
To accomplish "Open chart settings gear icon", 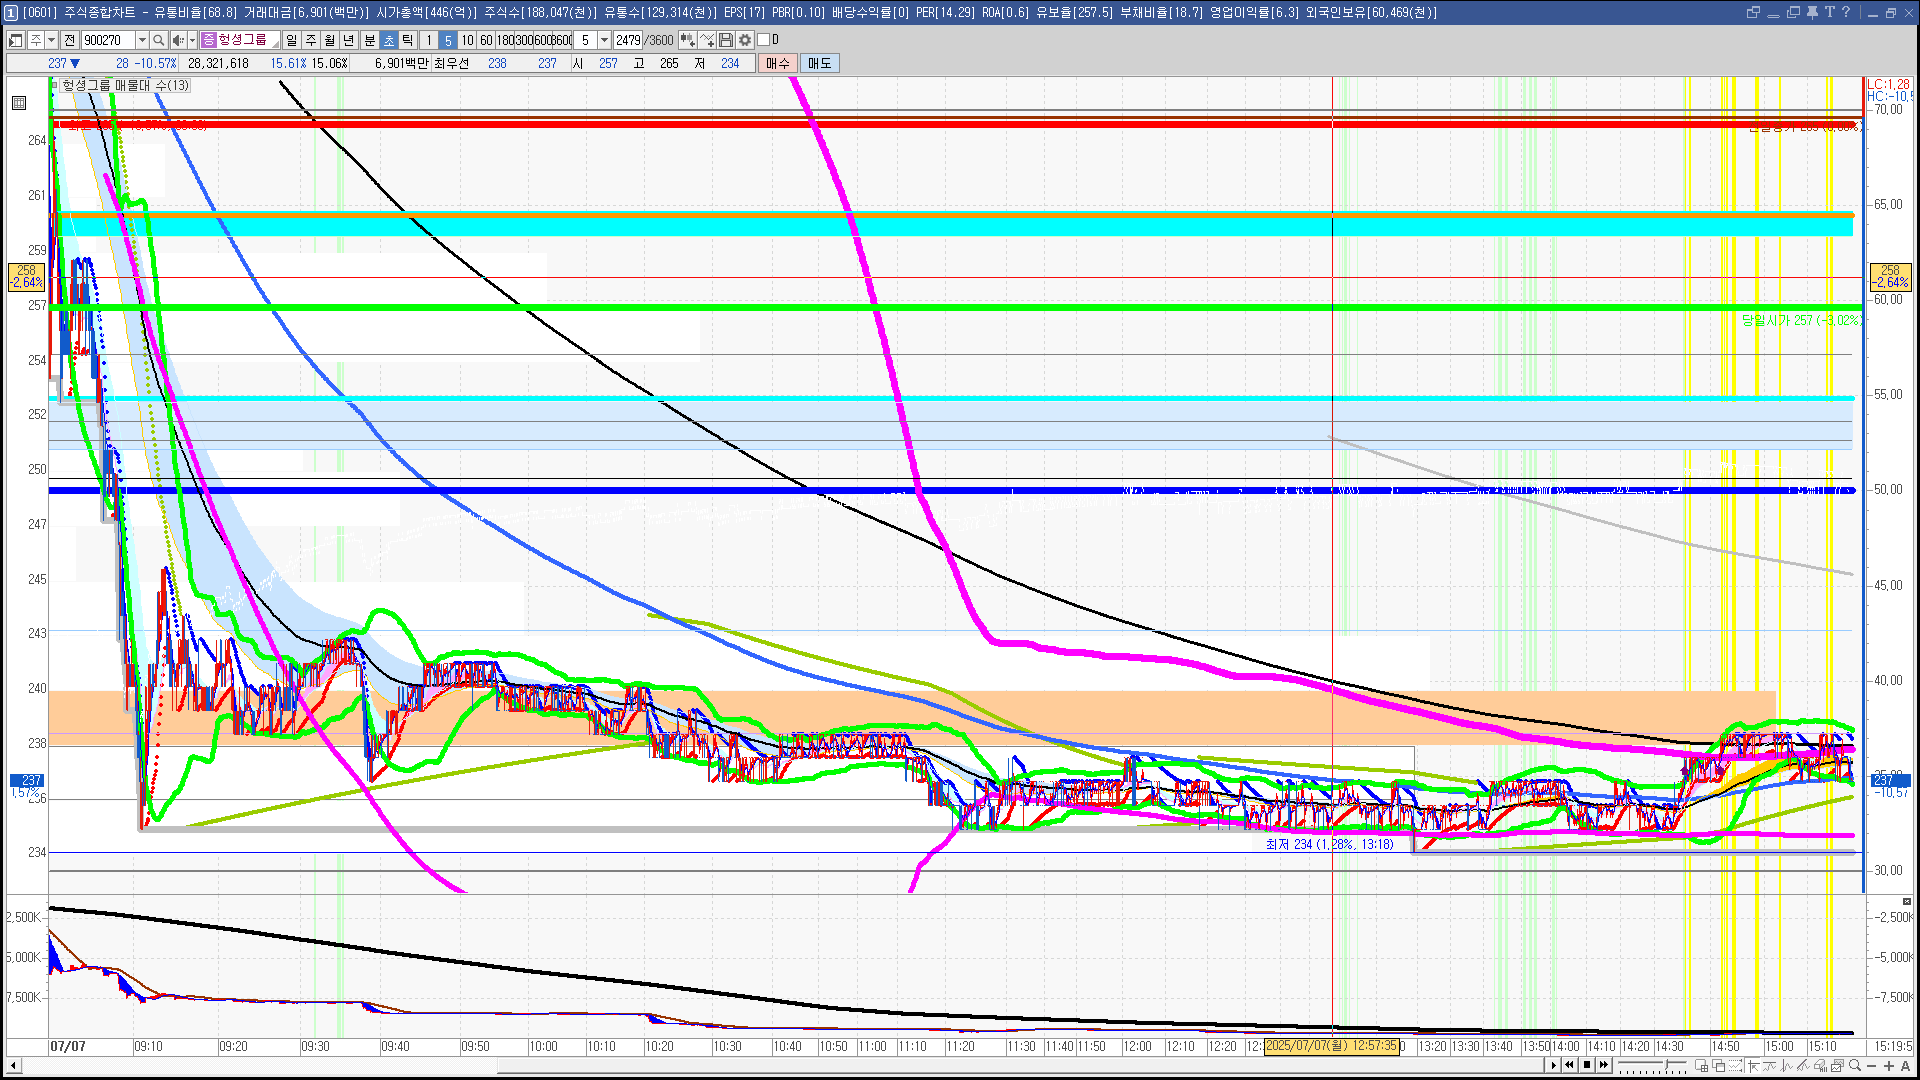I will pyautogui.click(x=745, y=40).
